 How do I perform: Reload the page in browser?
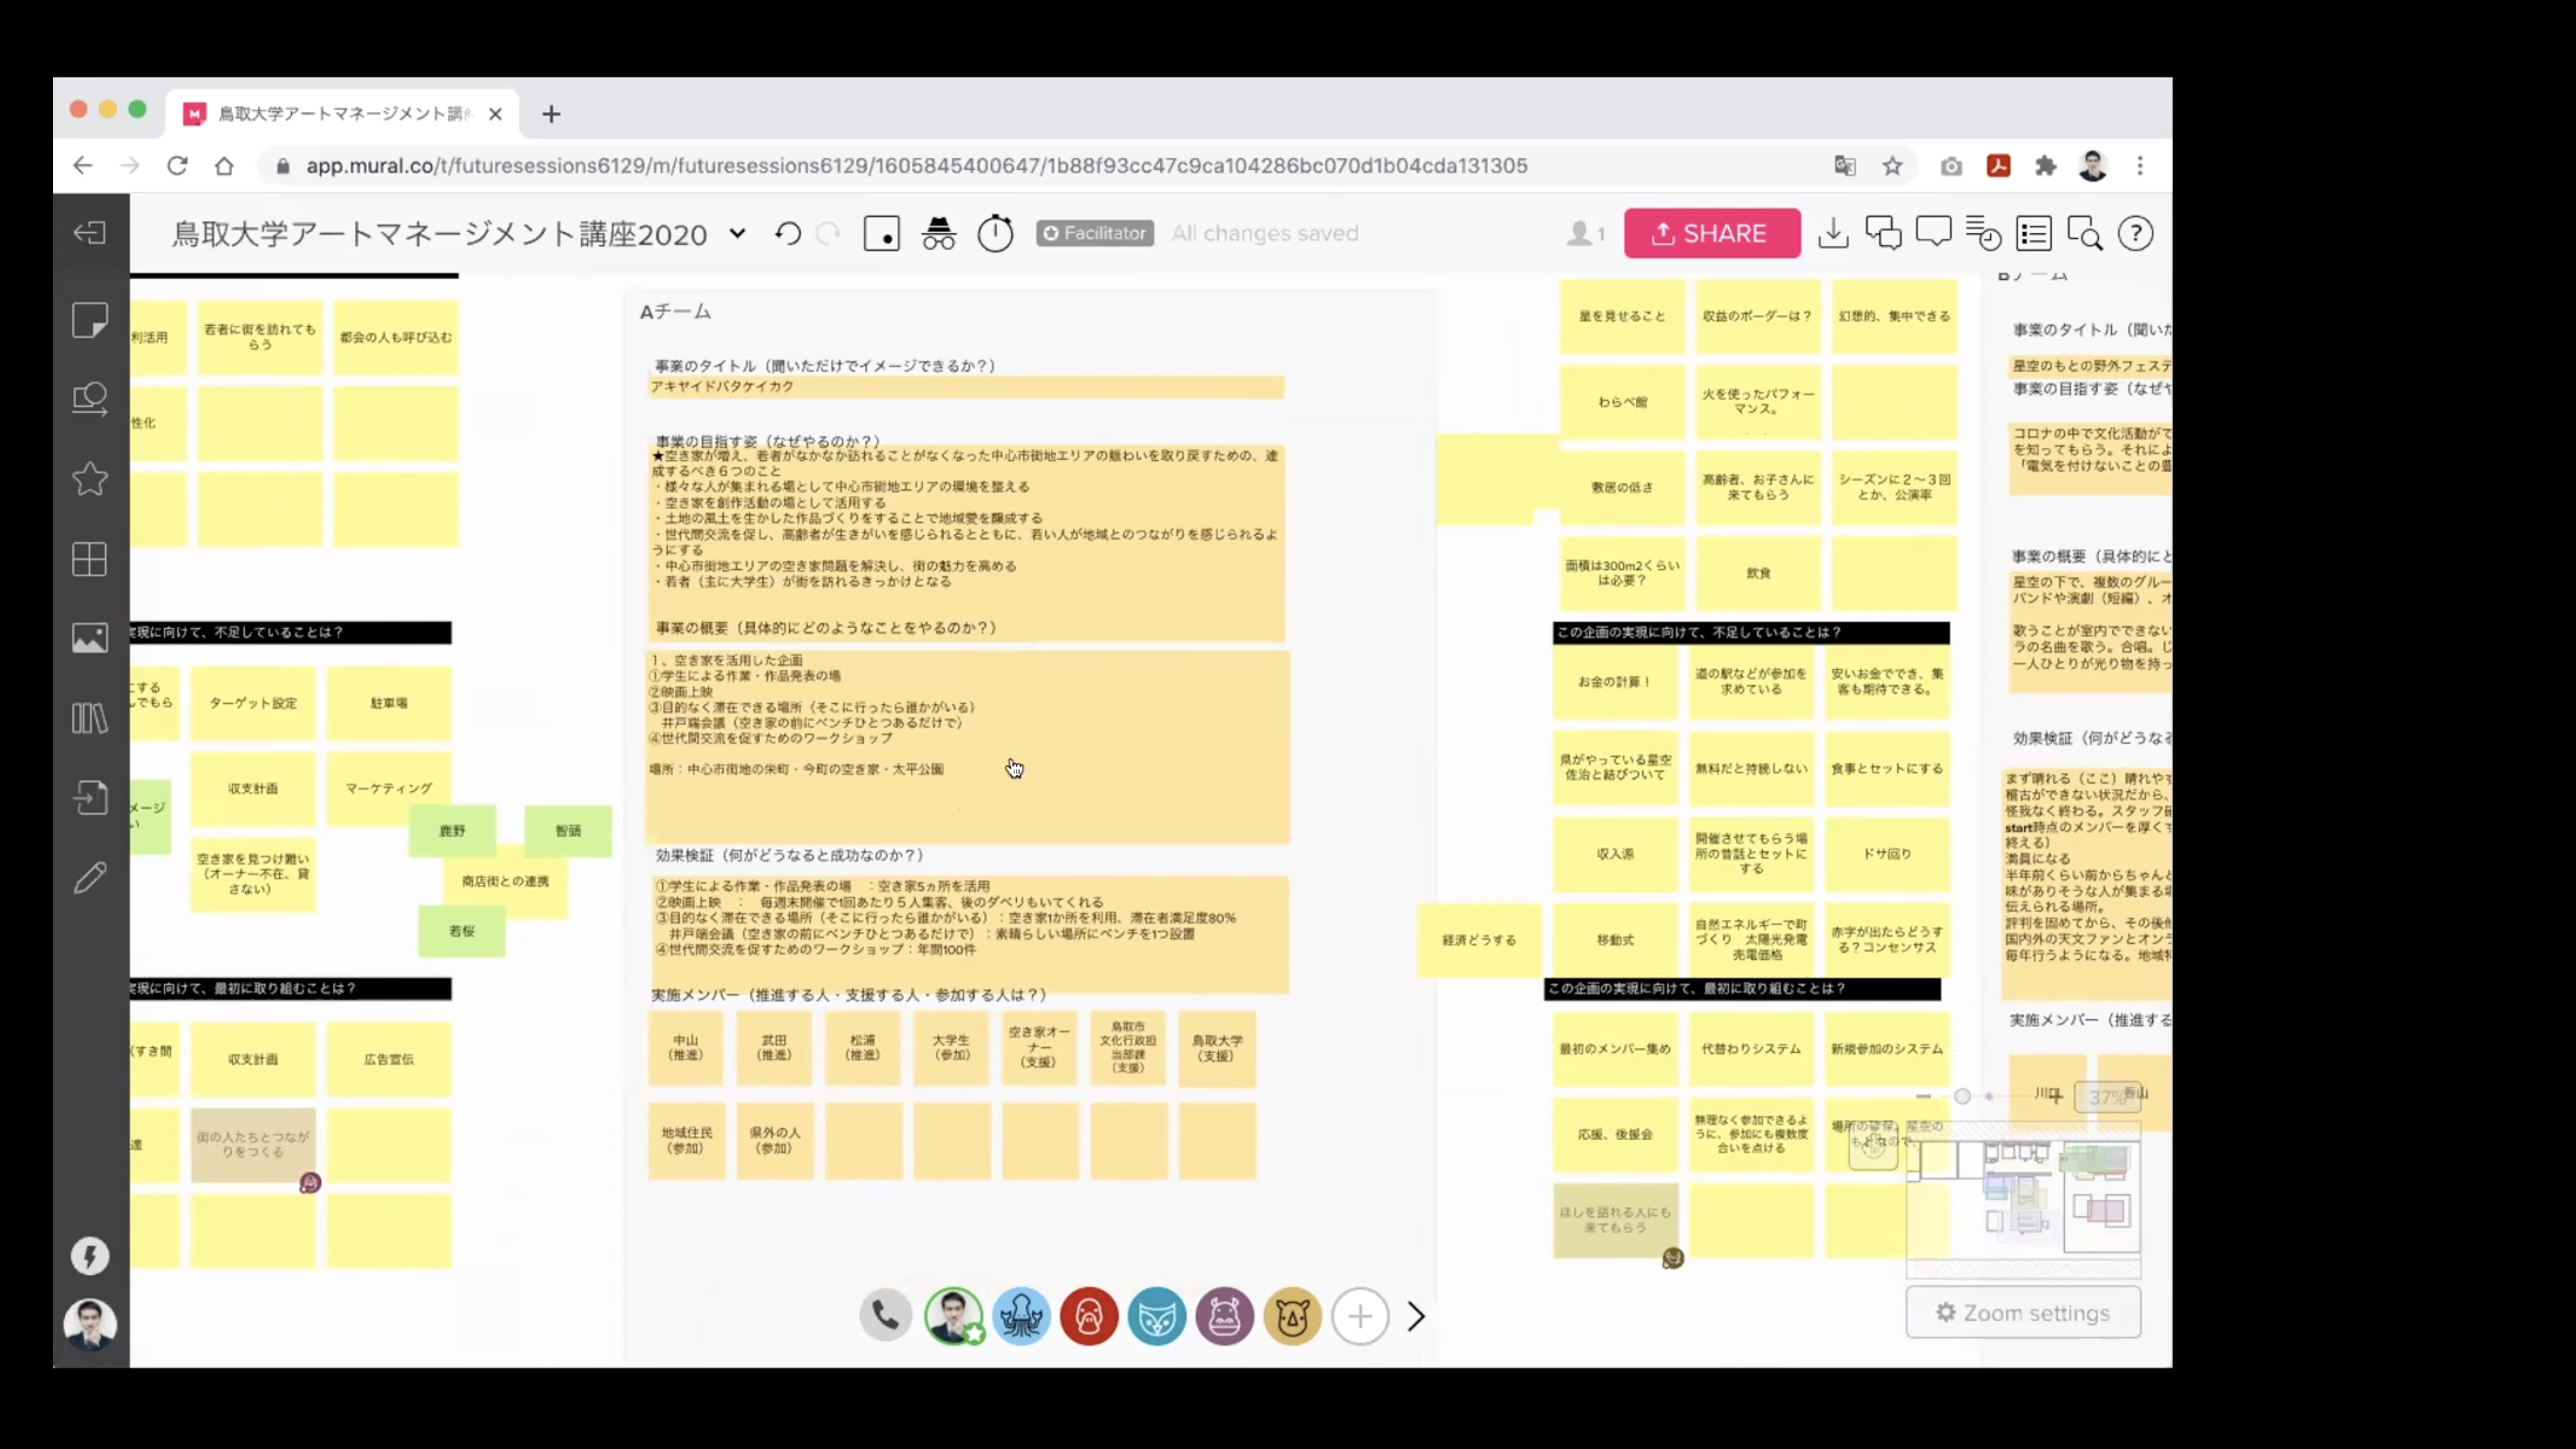pos(177,166)
